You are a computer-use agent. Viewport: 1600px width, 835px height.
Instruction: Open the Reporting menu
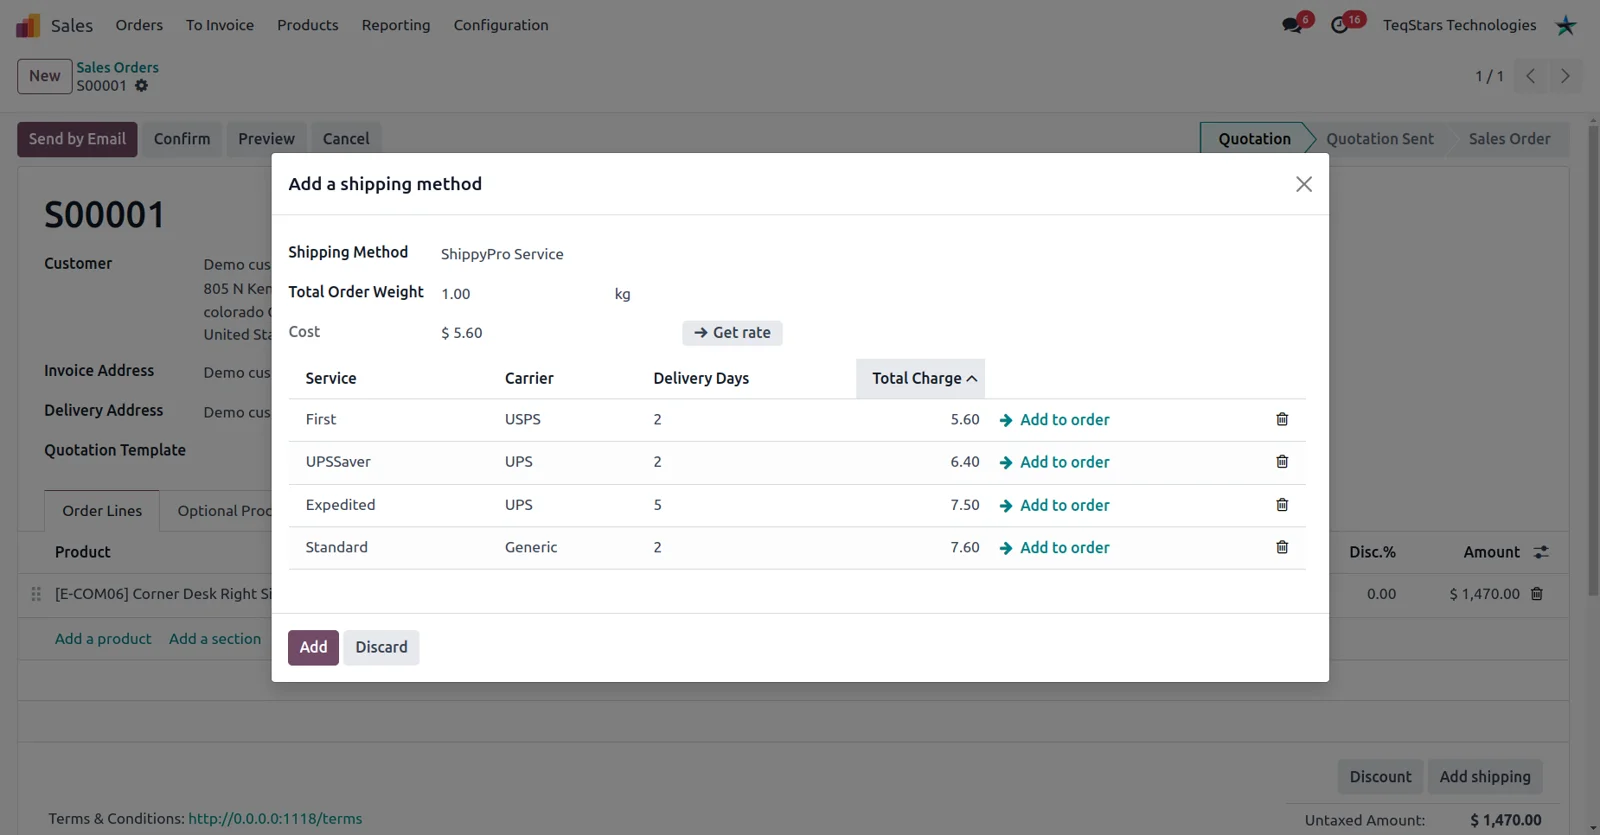pos(396,25)
